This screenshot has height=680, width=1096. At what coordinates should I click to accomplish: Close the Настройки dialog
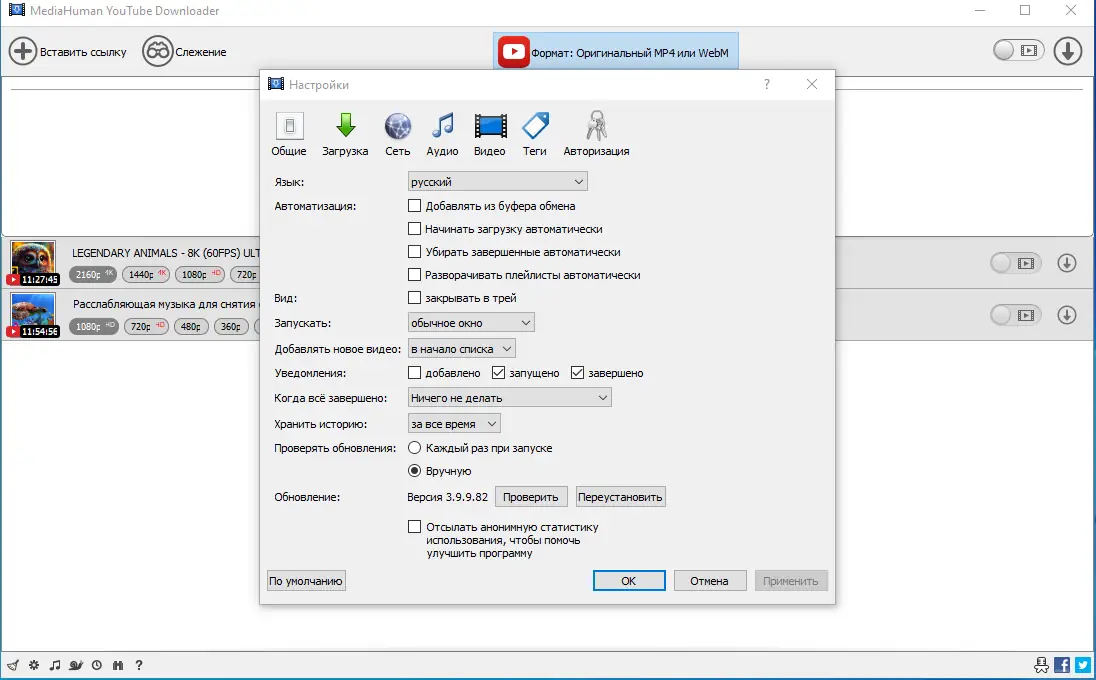[x=812, y=84]
